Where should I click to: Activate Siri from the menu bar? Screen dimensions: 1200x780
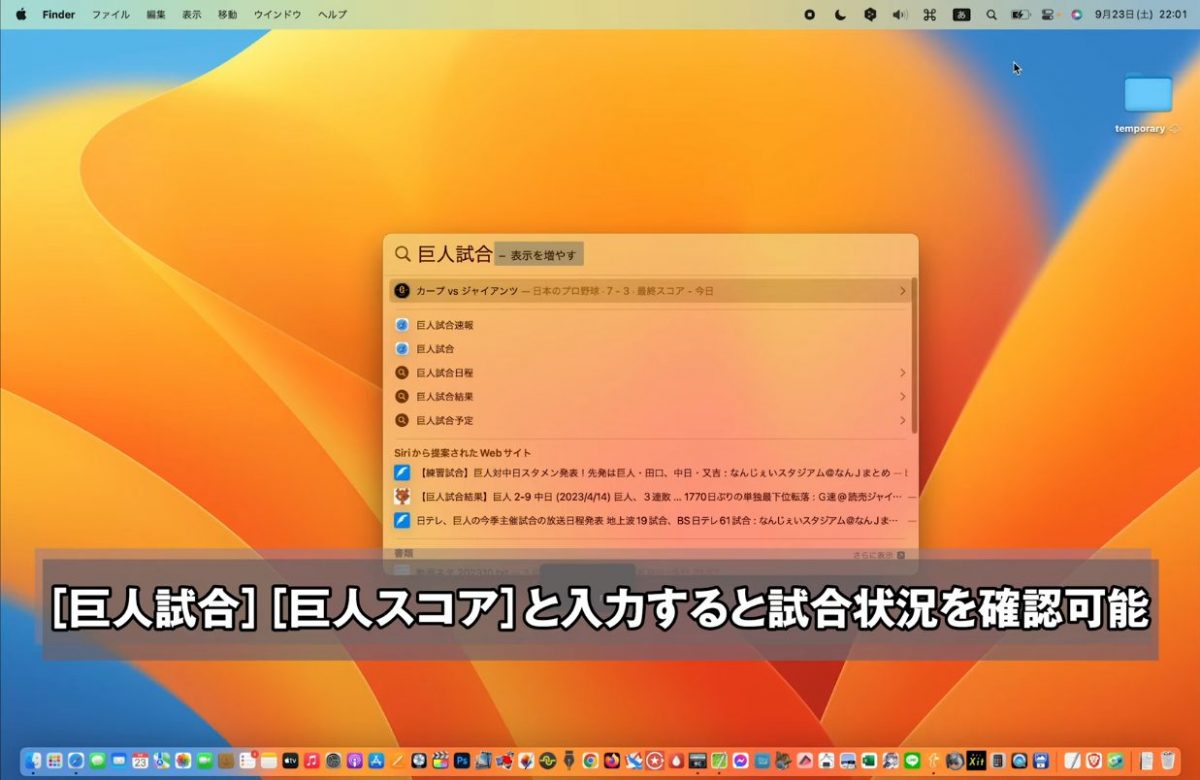[1077, 15]
